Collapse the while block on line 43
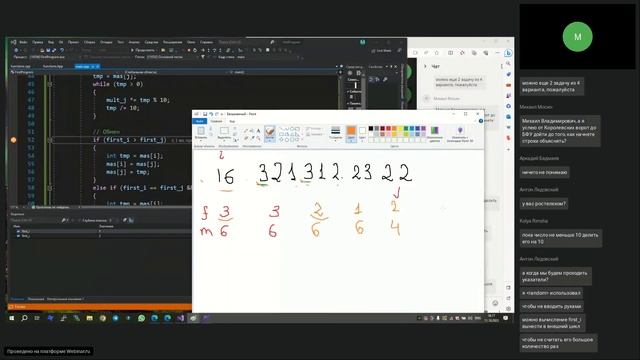 pyautogui.click(x=50, y=84)
